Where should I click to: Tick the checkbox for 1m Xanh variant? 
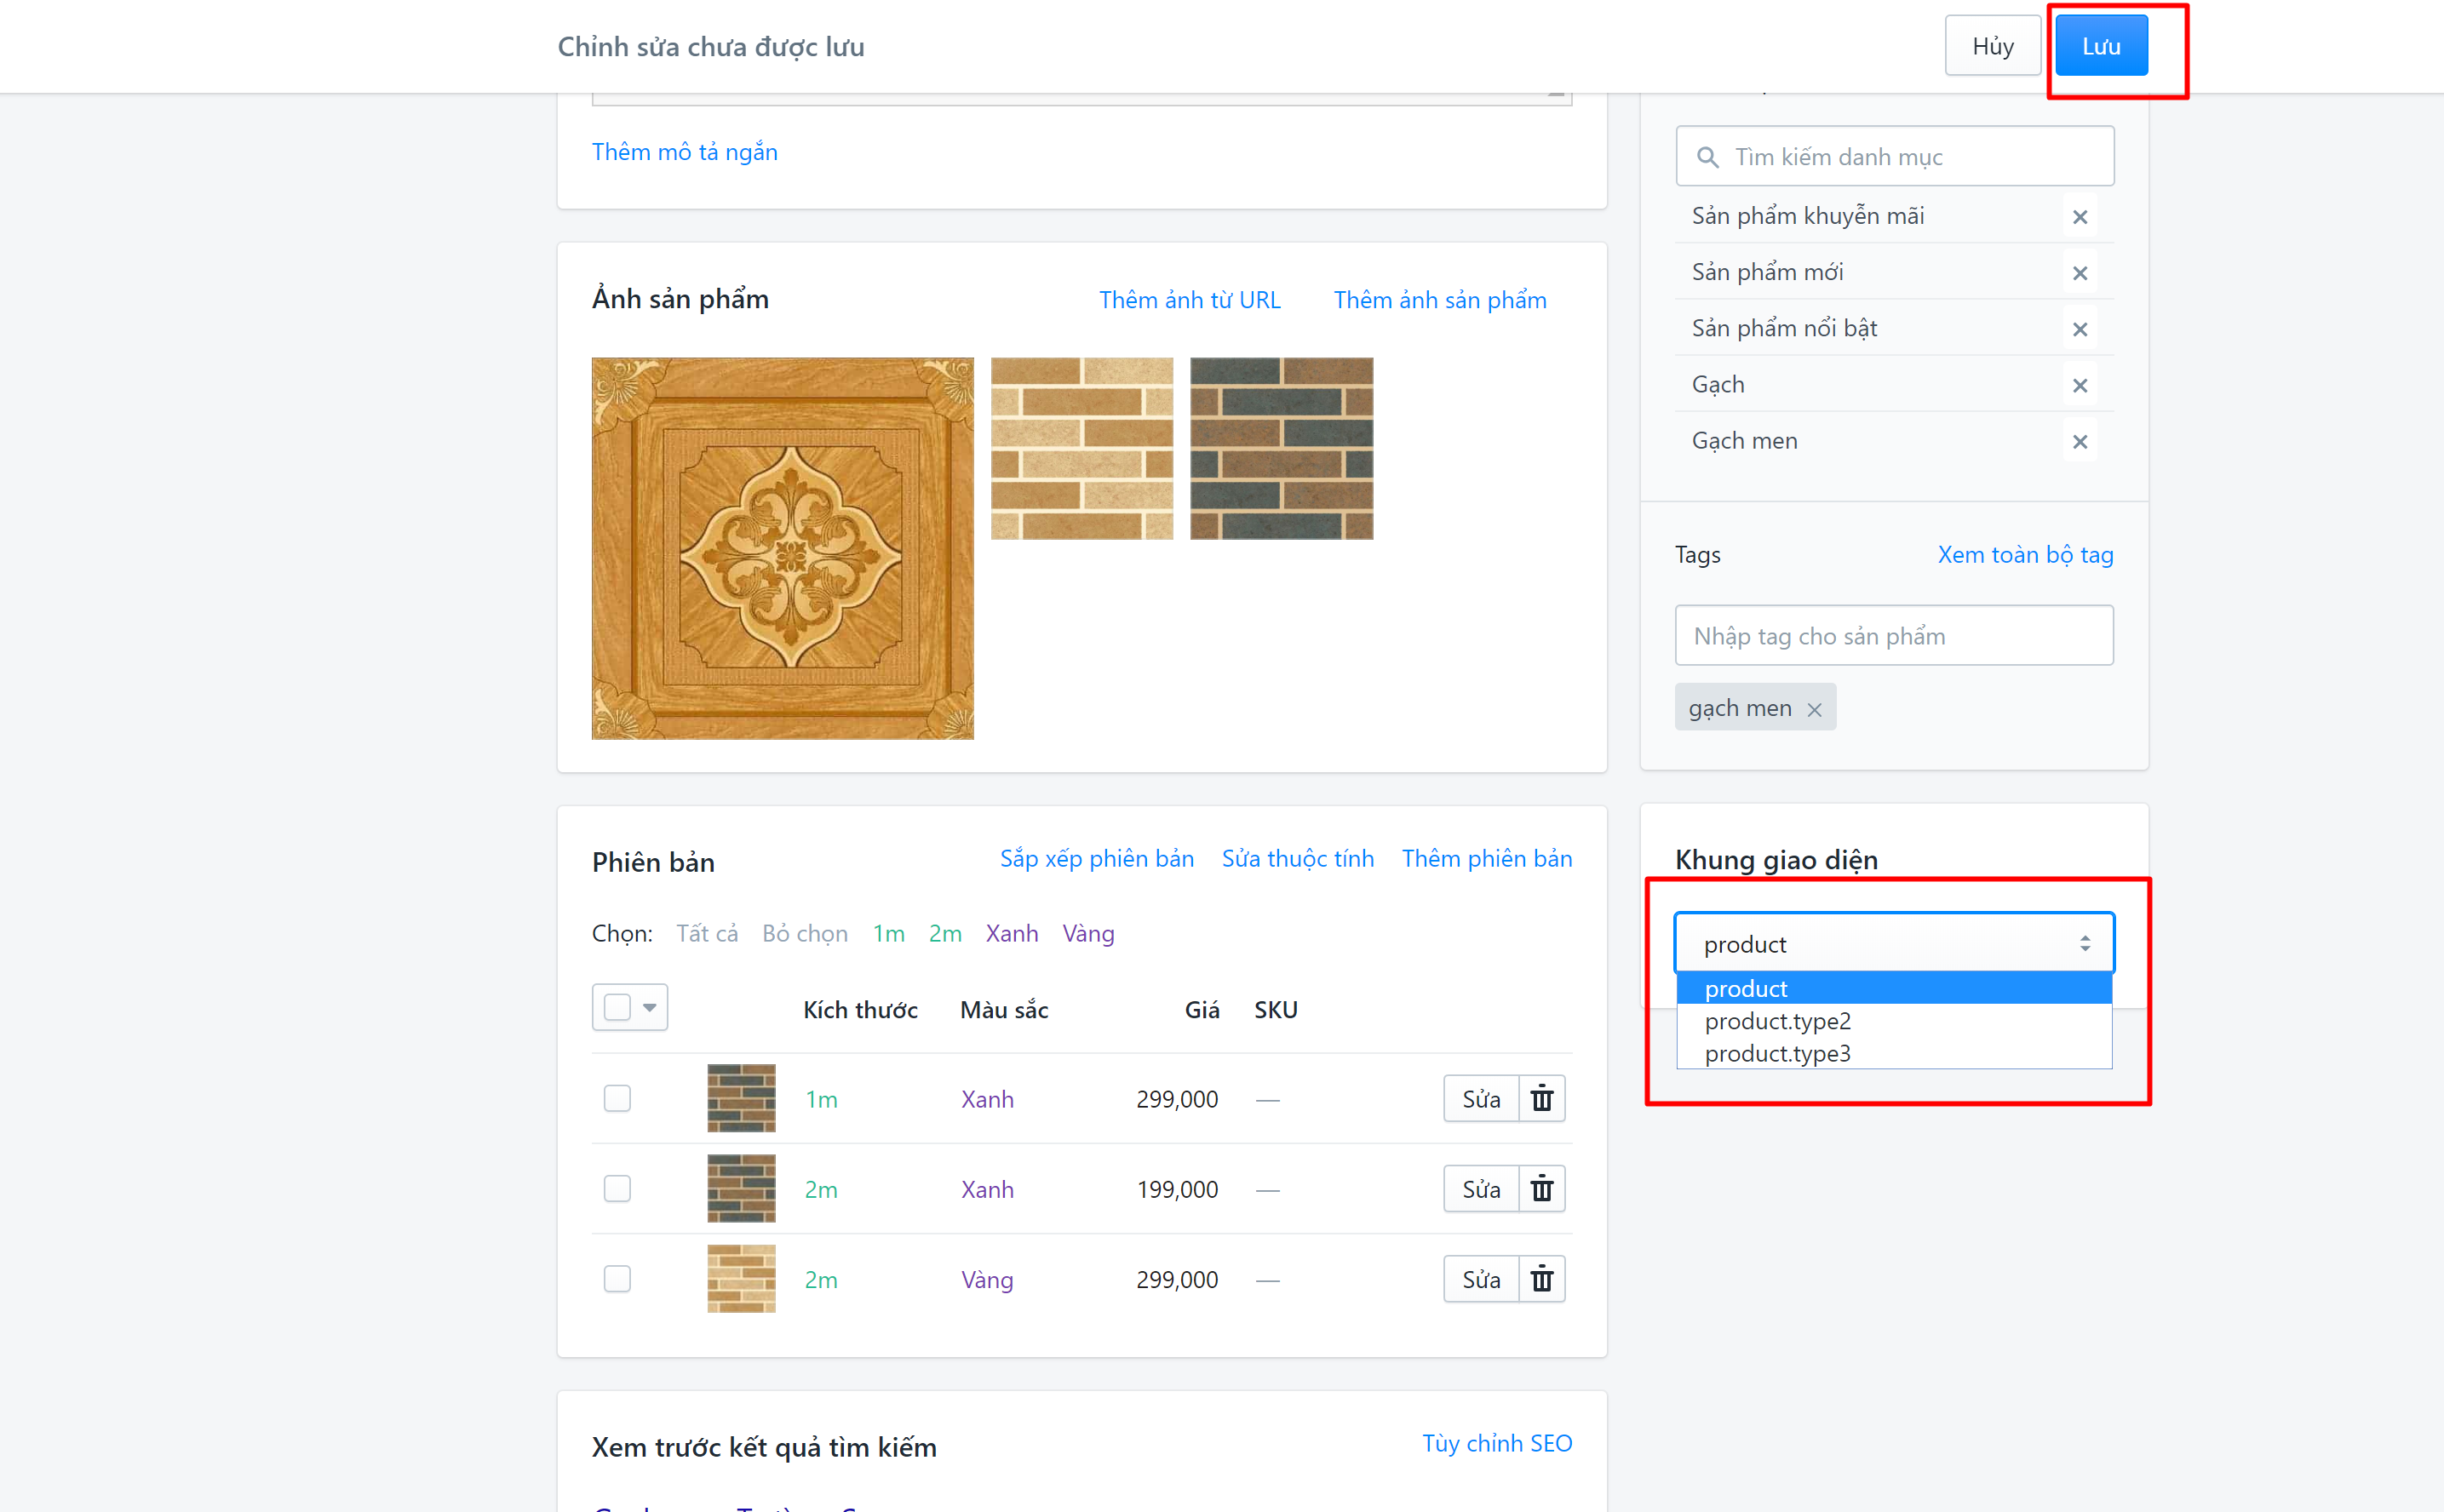pos(617,1098)
